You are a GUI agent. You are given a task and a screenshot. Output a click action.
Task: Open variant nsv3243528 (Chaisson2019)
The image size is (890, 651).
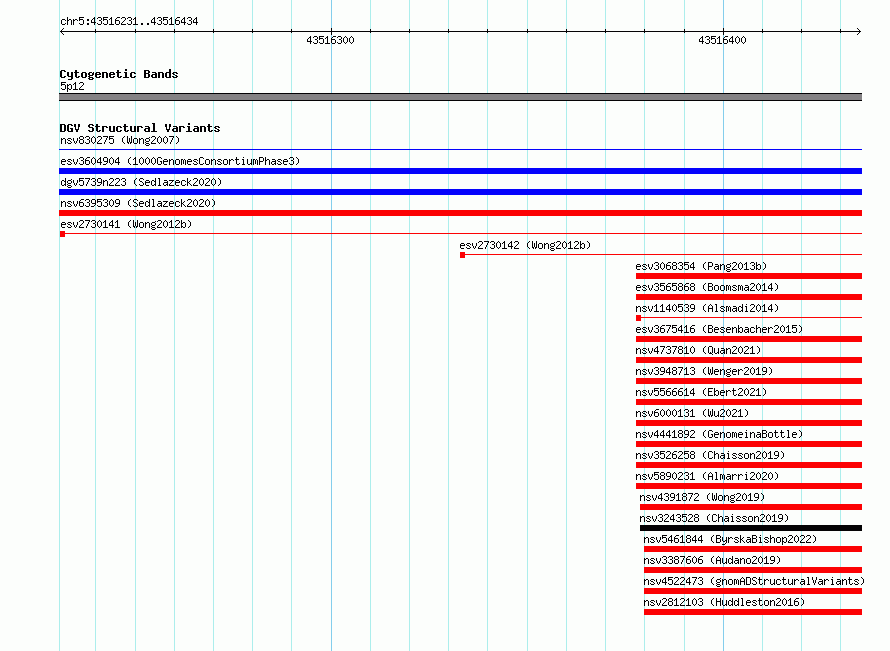(714, 518)
